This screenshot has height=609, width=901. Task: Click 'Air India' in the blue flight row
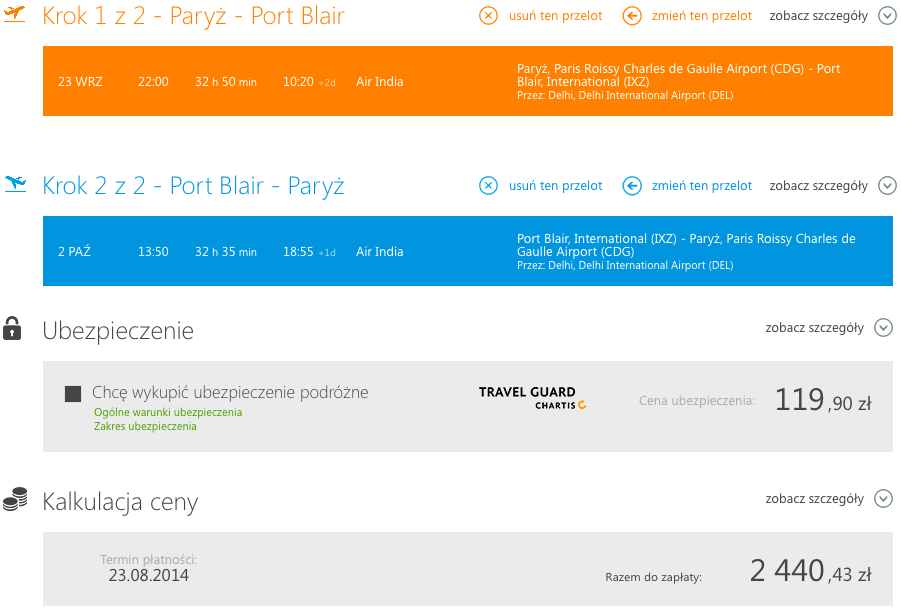click(x=379, y=252)
